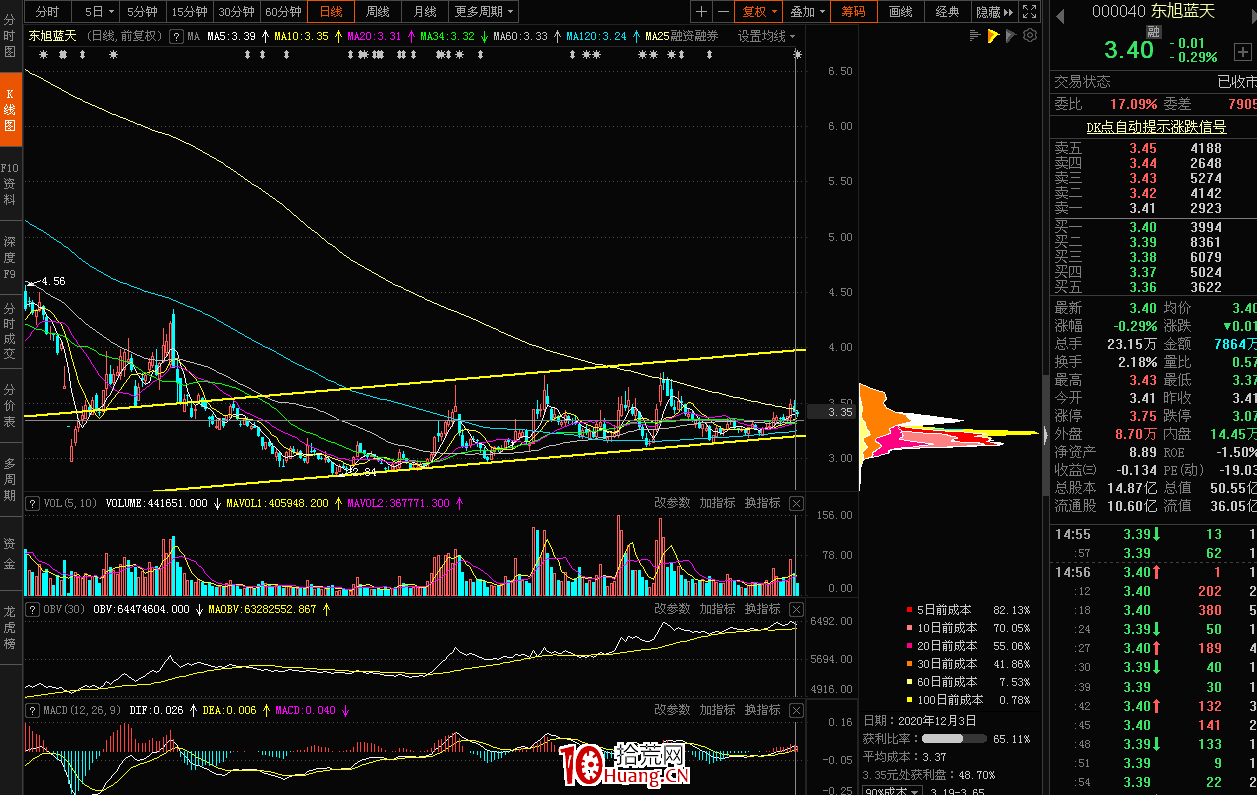This screenshot has height=795, width=1257.
Task: Select the gray flame chip view icon
Action: [x=1011, y=36]
